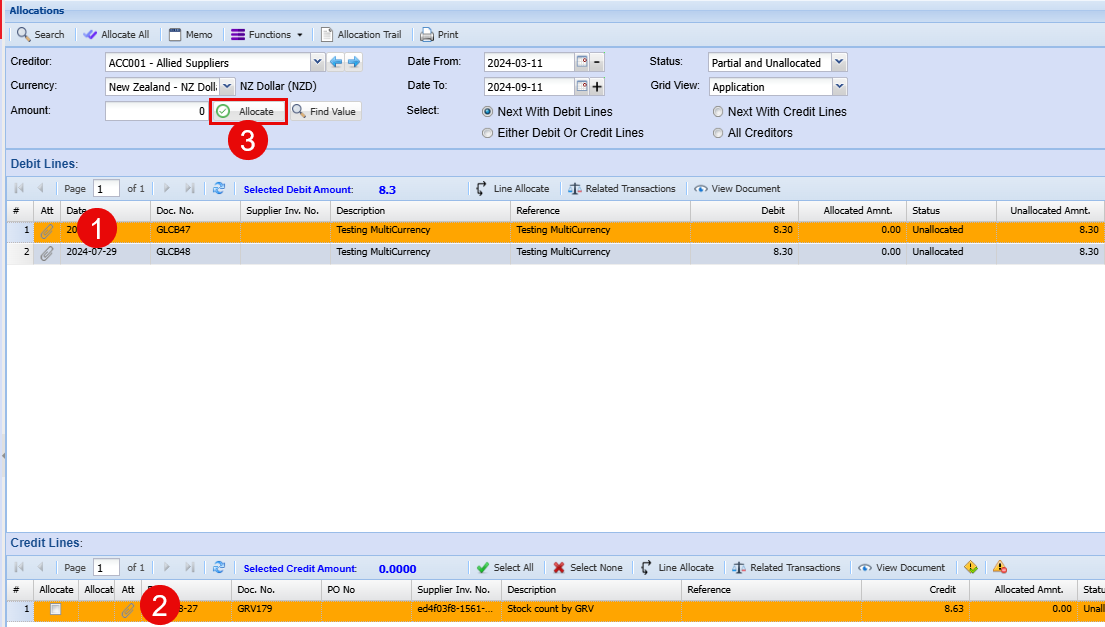Open attachment on debit line GLCB48

[x=46, y=252]
